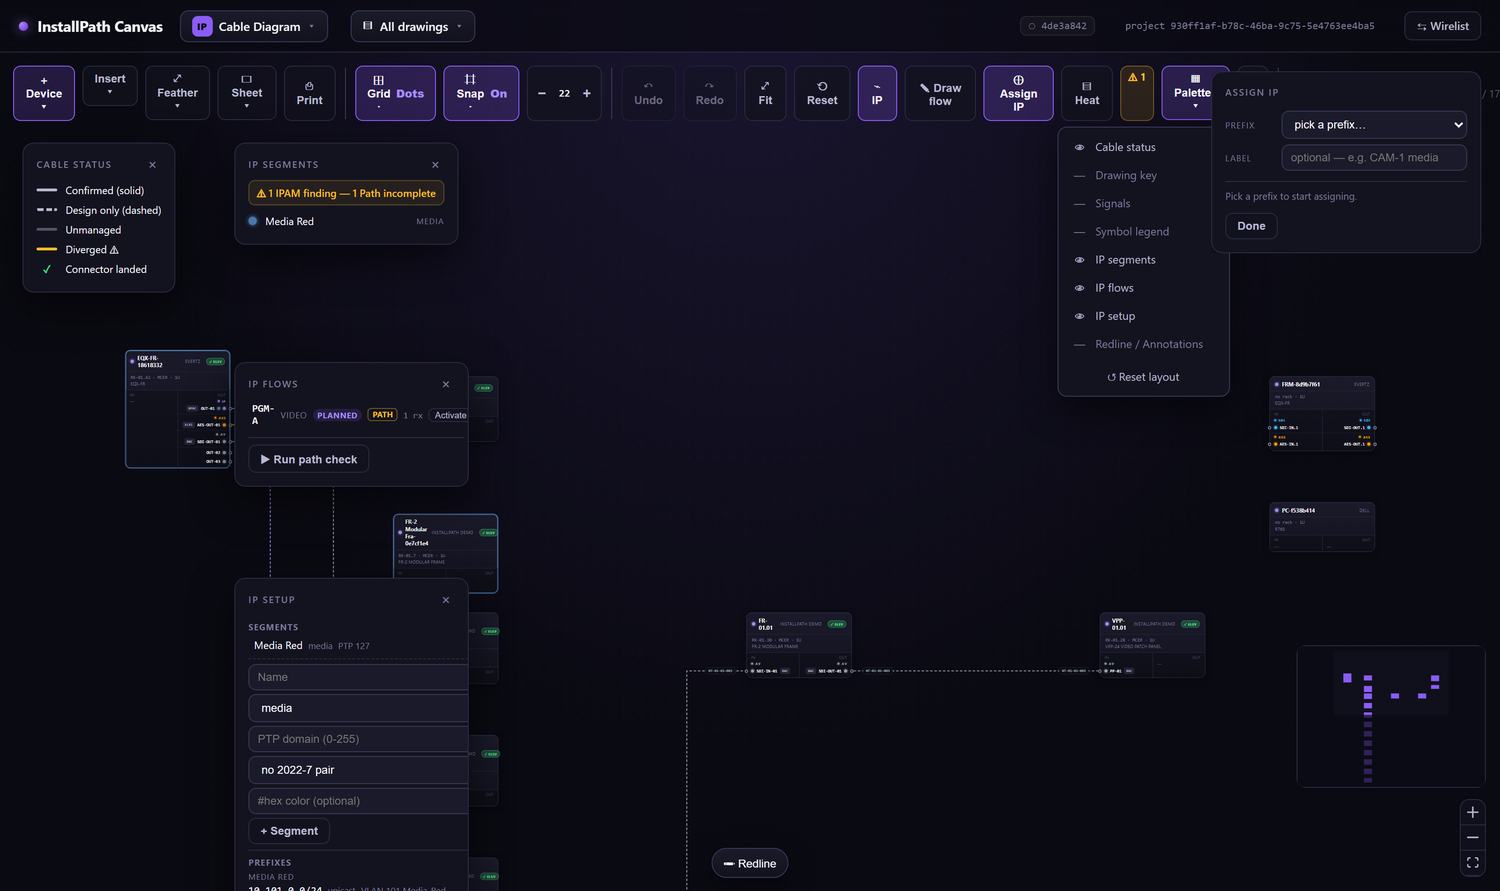
Task: Show the Symbol legend panel
Action: tap(1143, 231)
